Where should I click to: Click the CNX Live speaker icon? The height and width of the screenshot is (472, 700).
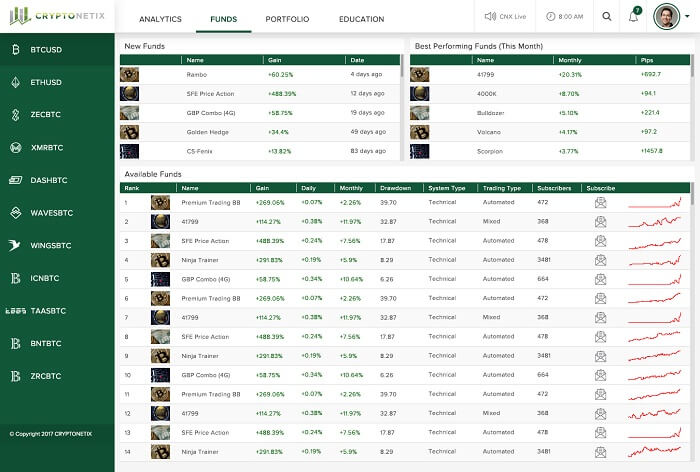click(490, 17)
